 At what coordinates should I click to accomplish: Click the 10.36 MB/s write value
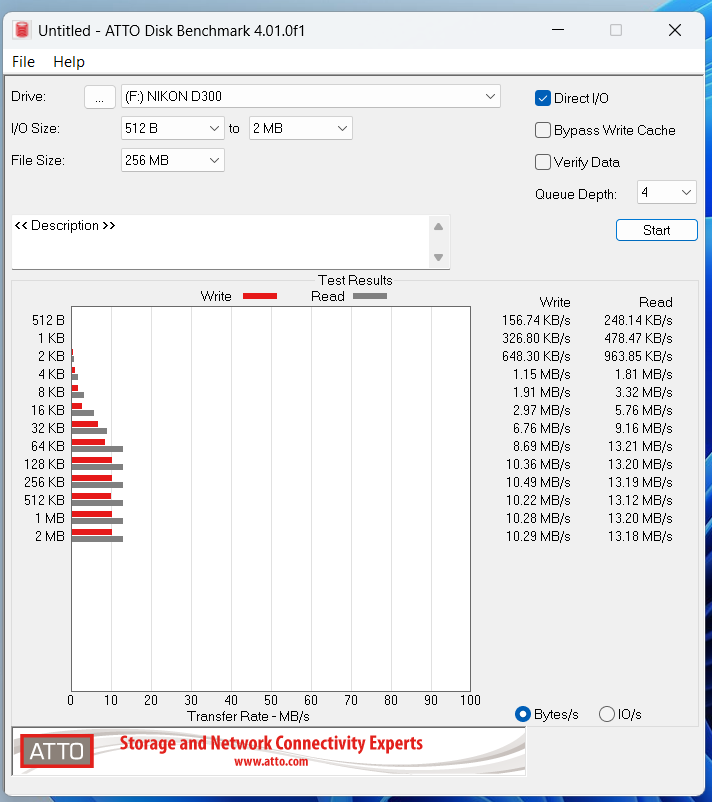point(538,464)
